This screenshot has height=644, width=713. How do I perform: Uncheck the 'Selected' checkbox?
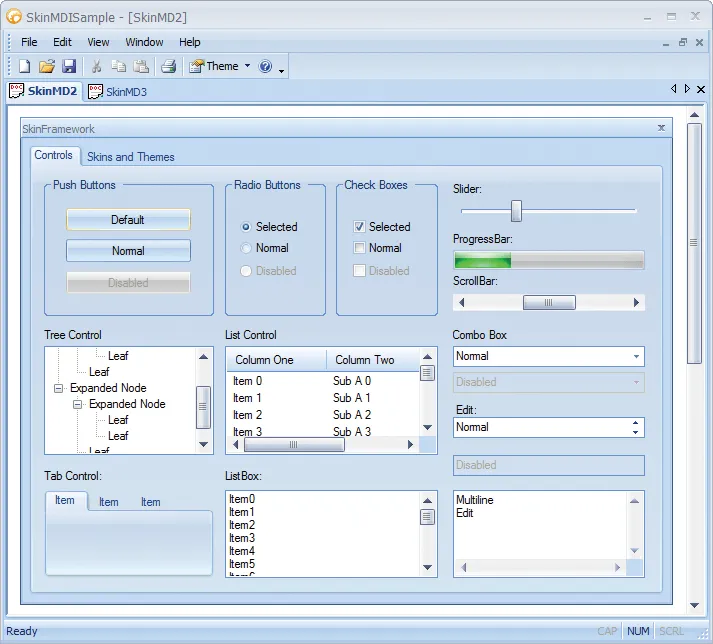359,226
